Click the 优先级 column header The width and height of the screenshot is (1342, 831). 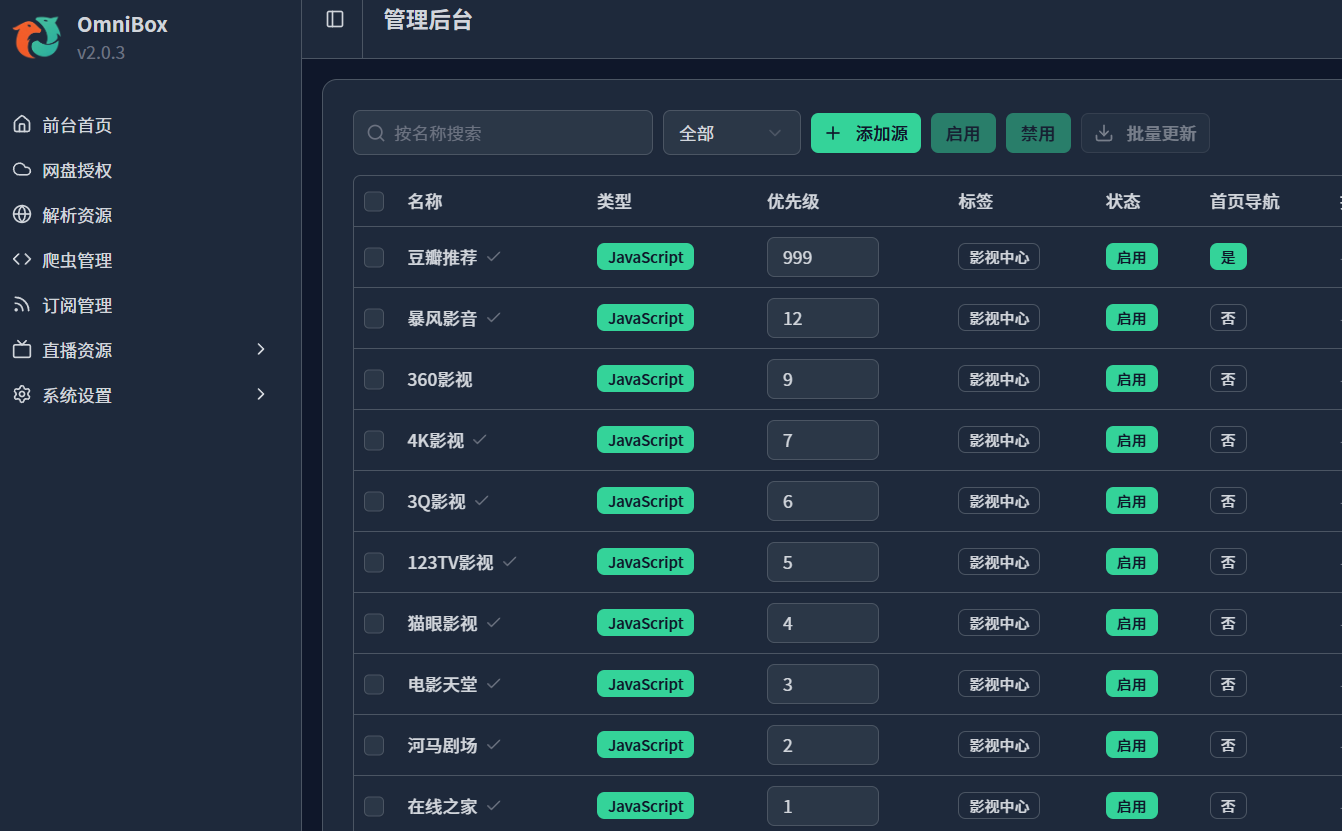pos(793,201)
